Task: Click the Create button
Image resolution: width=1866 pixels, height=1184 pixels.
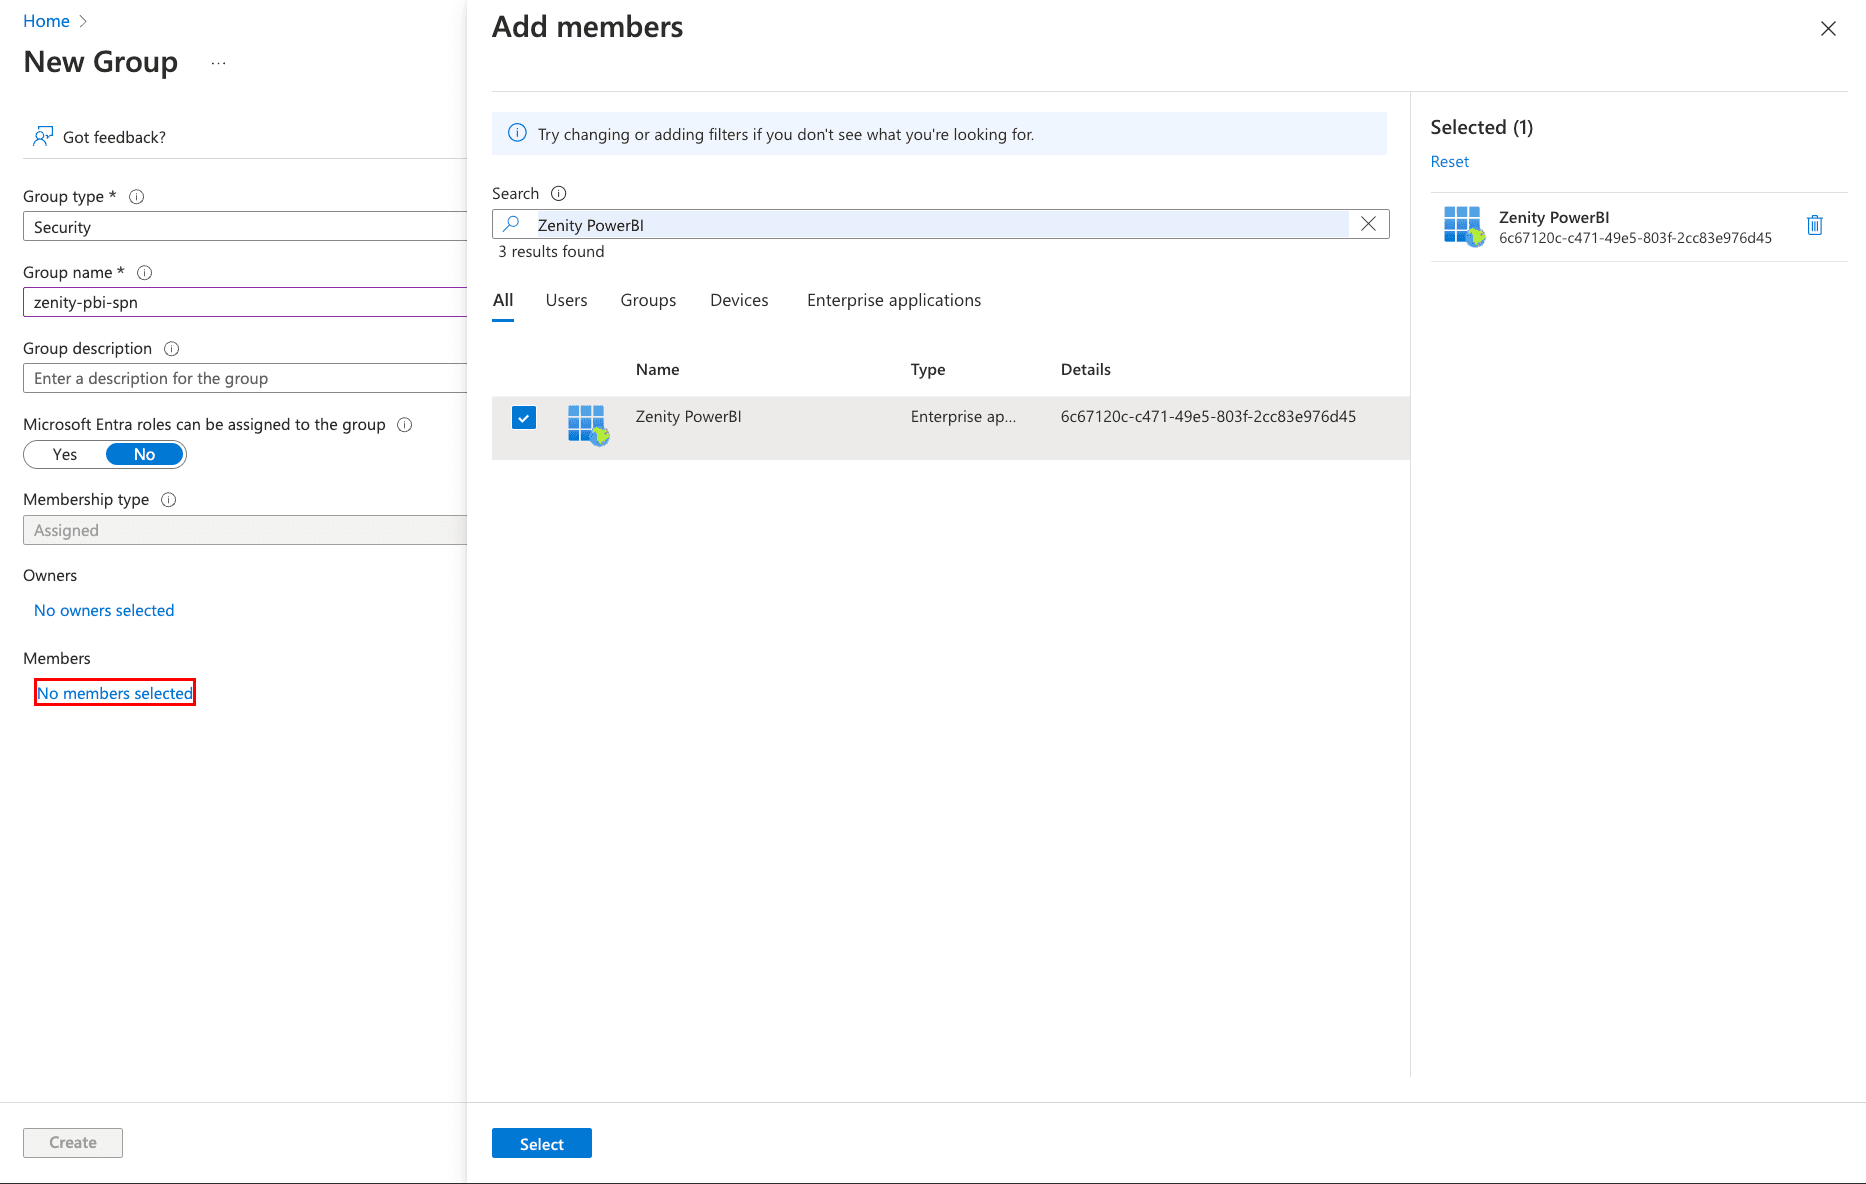Action: pos(73,1143)
